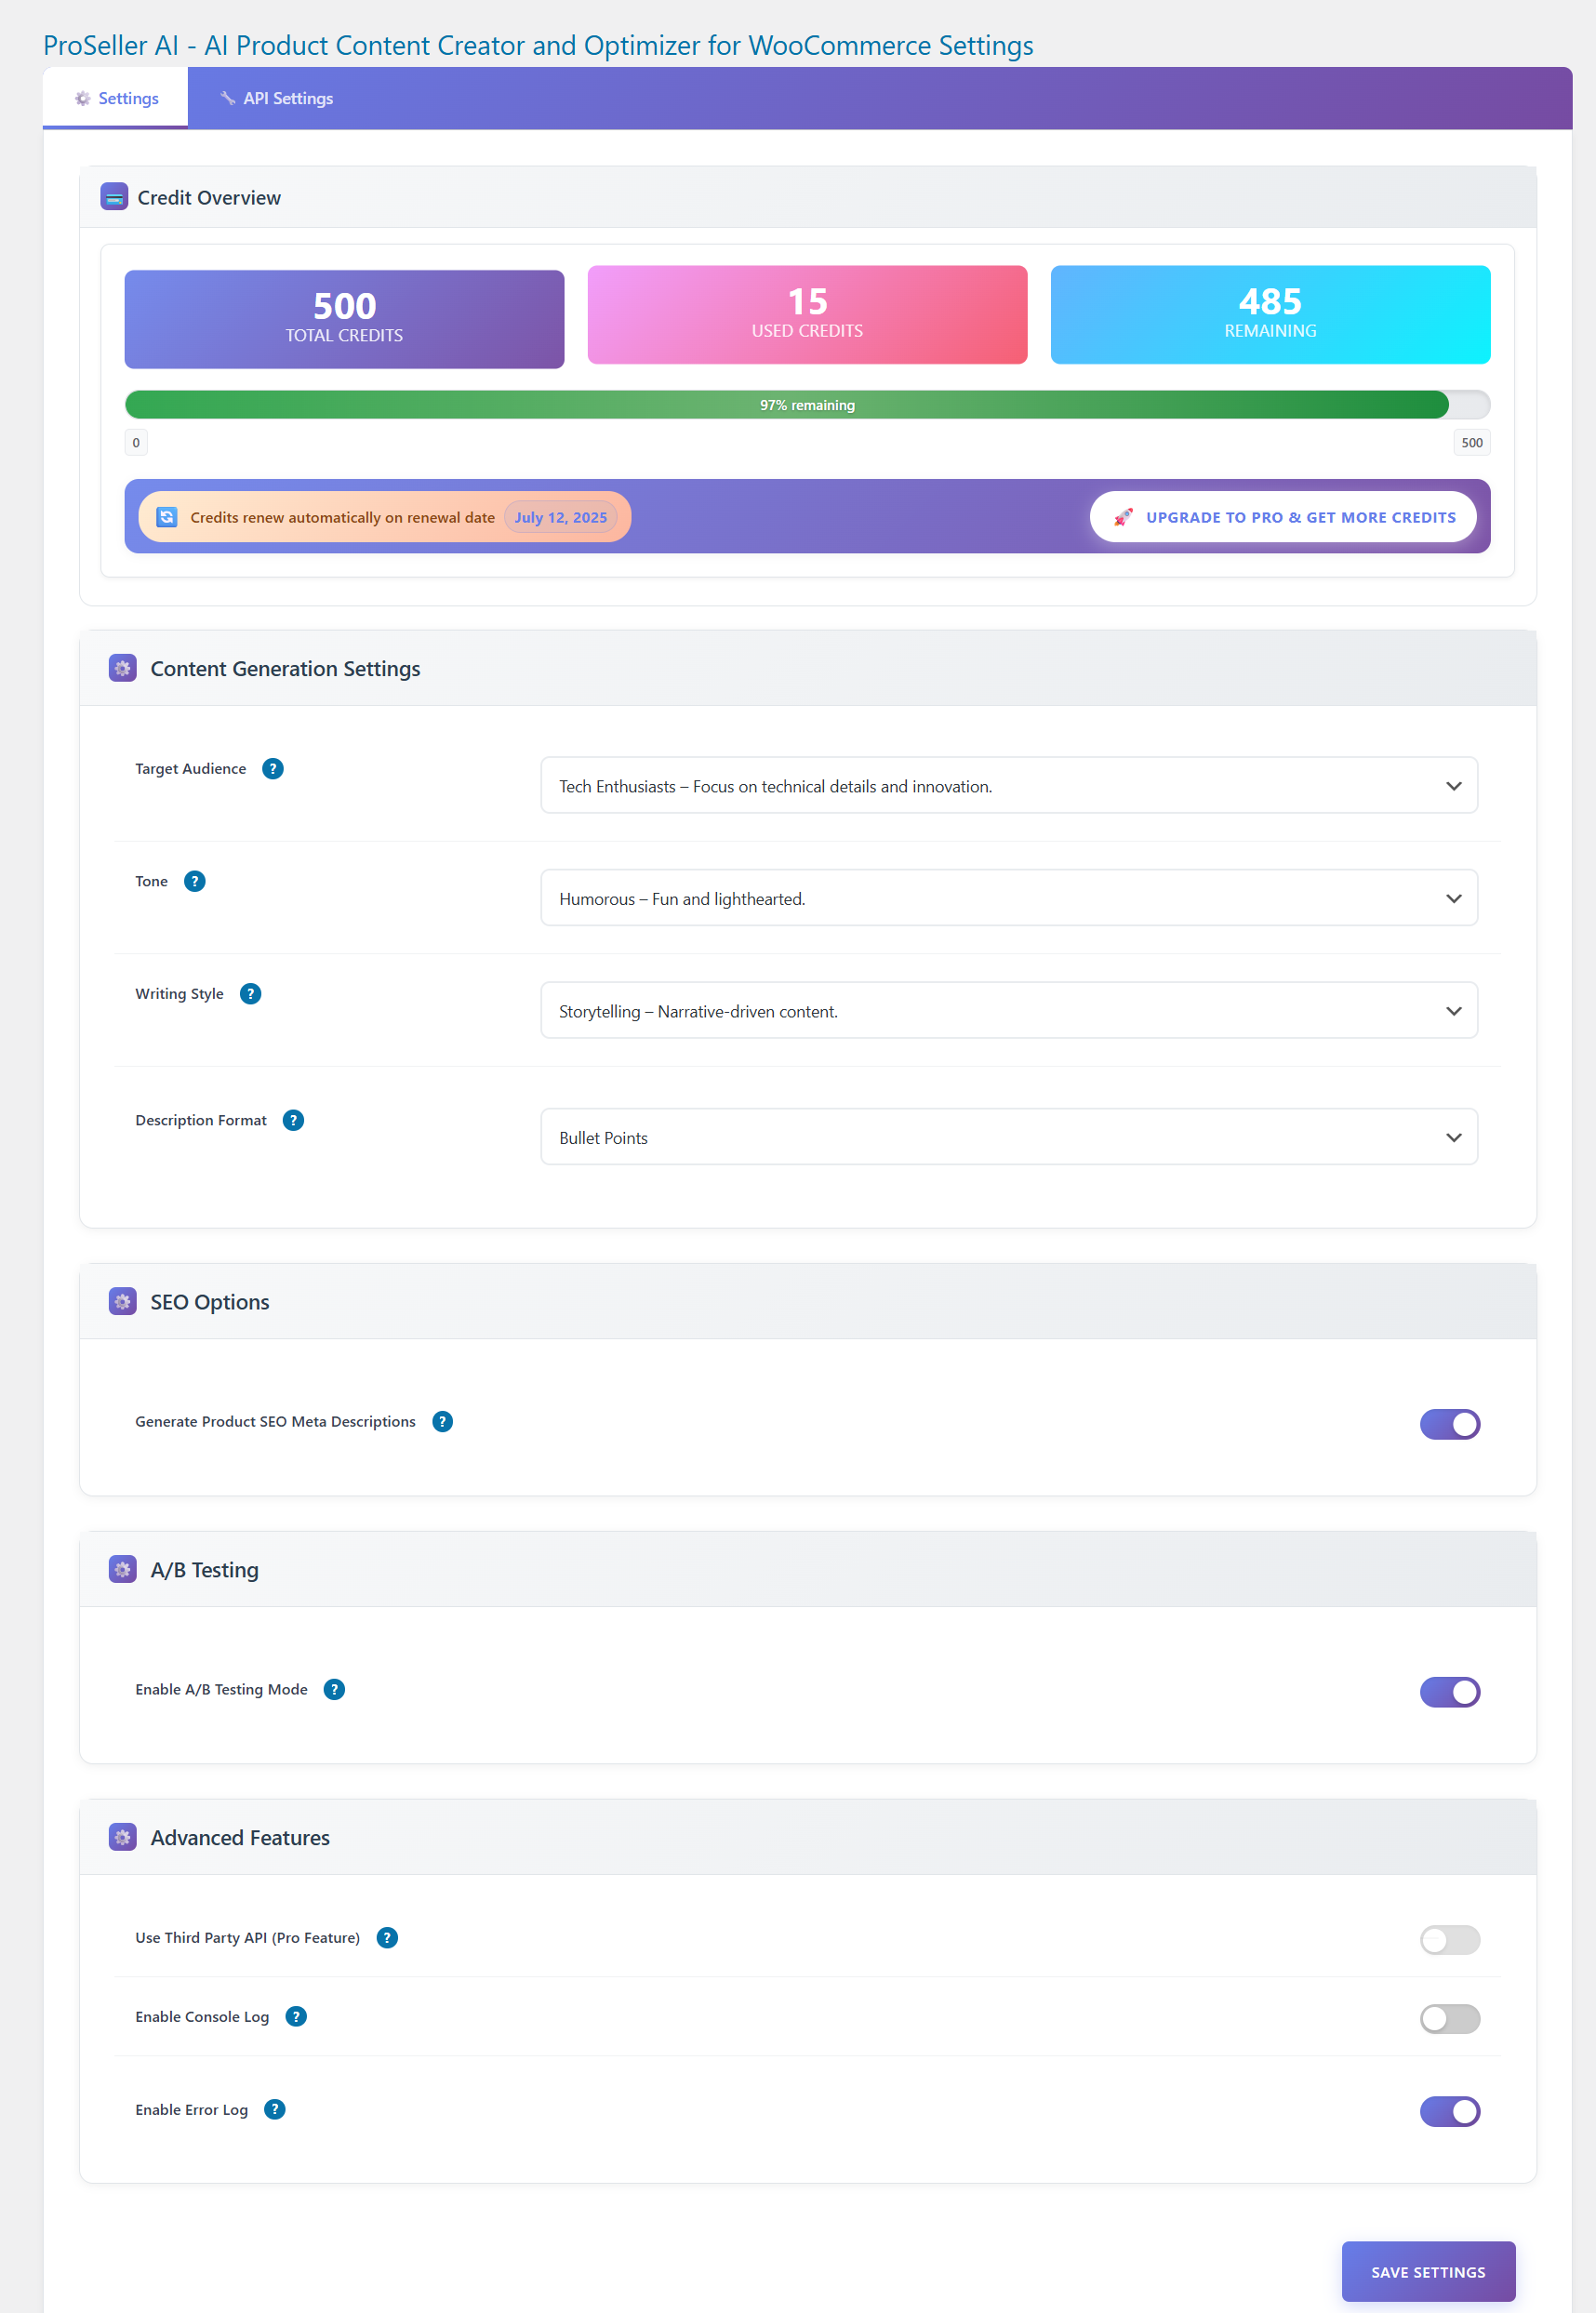Click the help icon next to Target Audience
1596x2313 pixels.
272,768
